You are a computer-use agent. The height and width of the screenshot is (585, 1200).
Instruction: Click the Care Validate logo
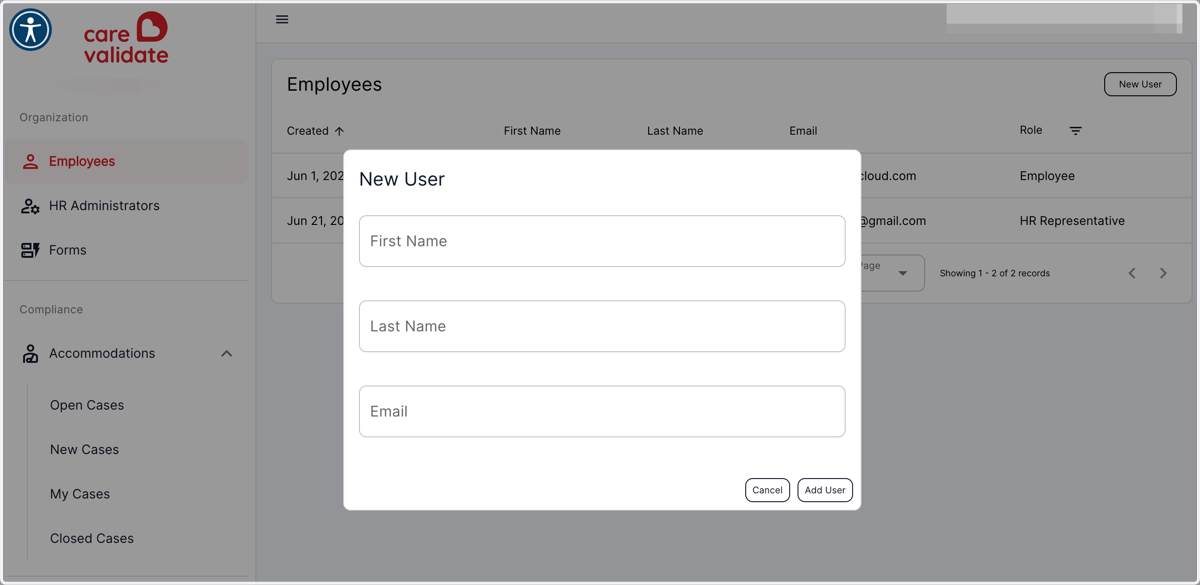click(126, 38)
